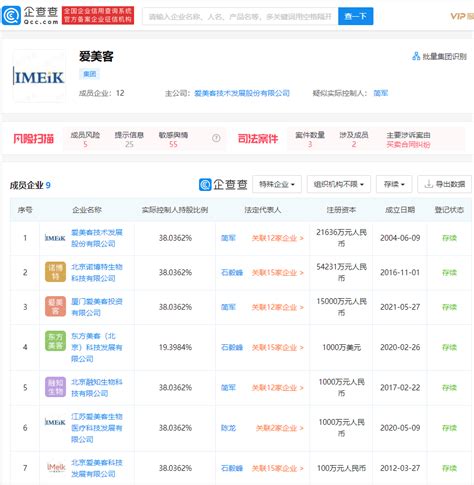Click legal representative 简军 in row 5
Image resolution: width=474 pixels, height=485 pixels.
(228, 388)
